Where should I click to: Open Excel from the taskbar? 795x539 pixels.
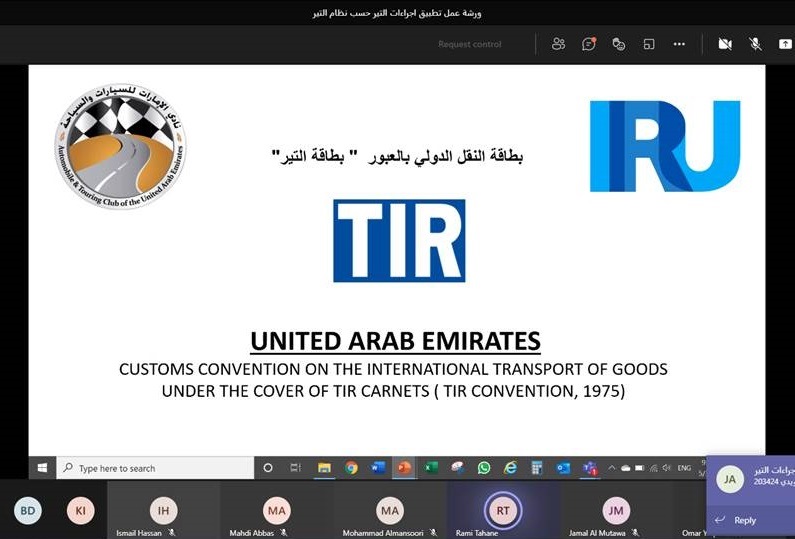pos(431,468)
